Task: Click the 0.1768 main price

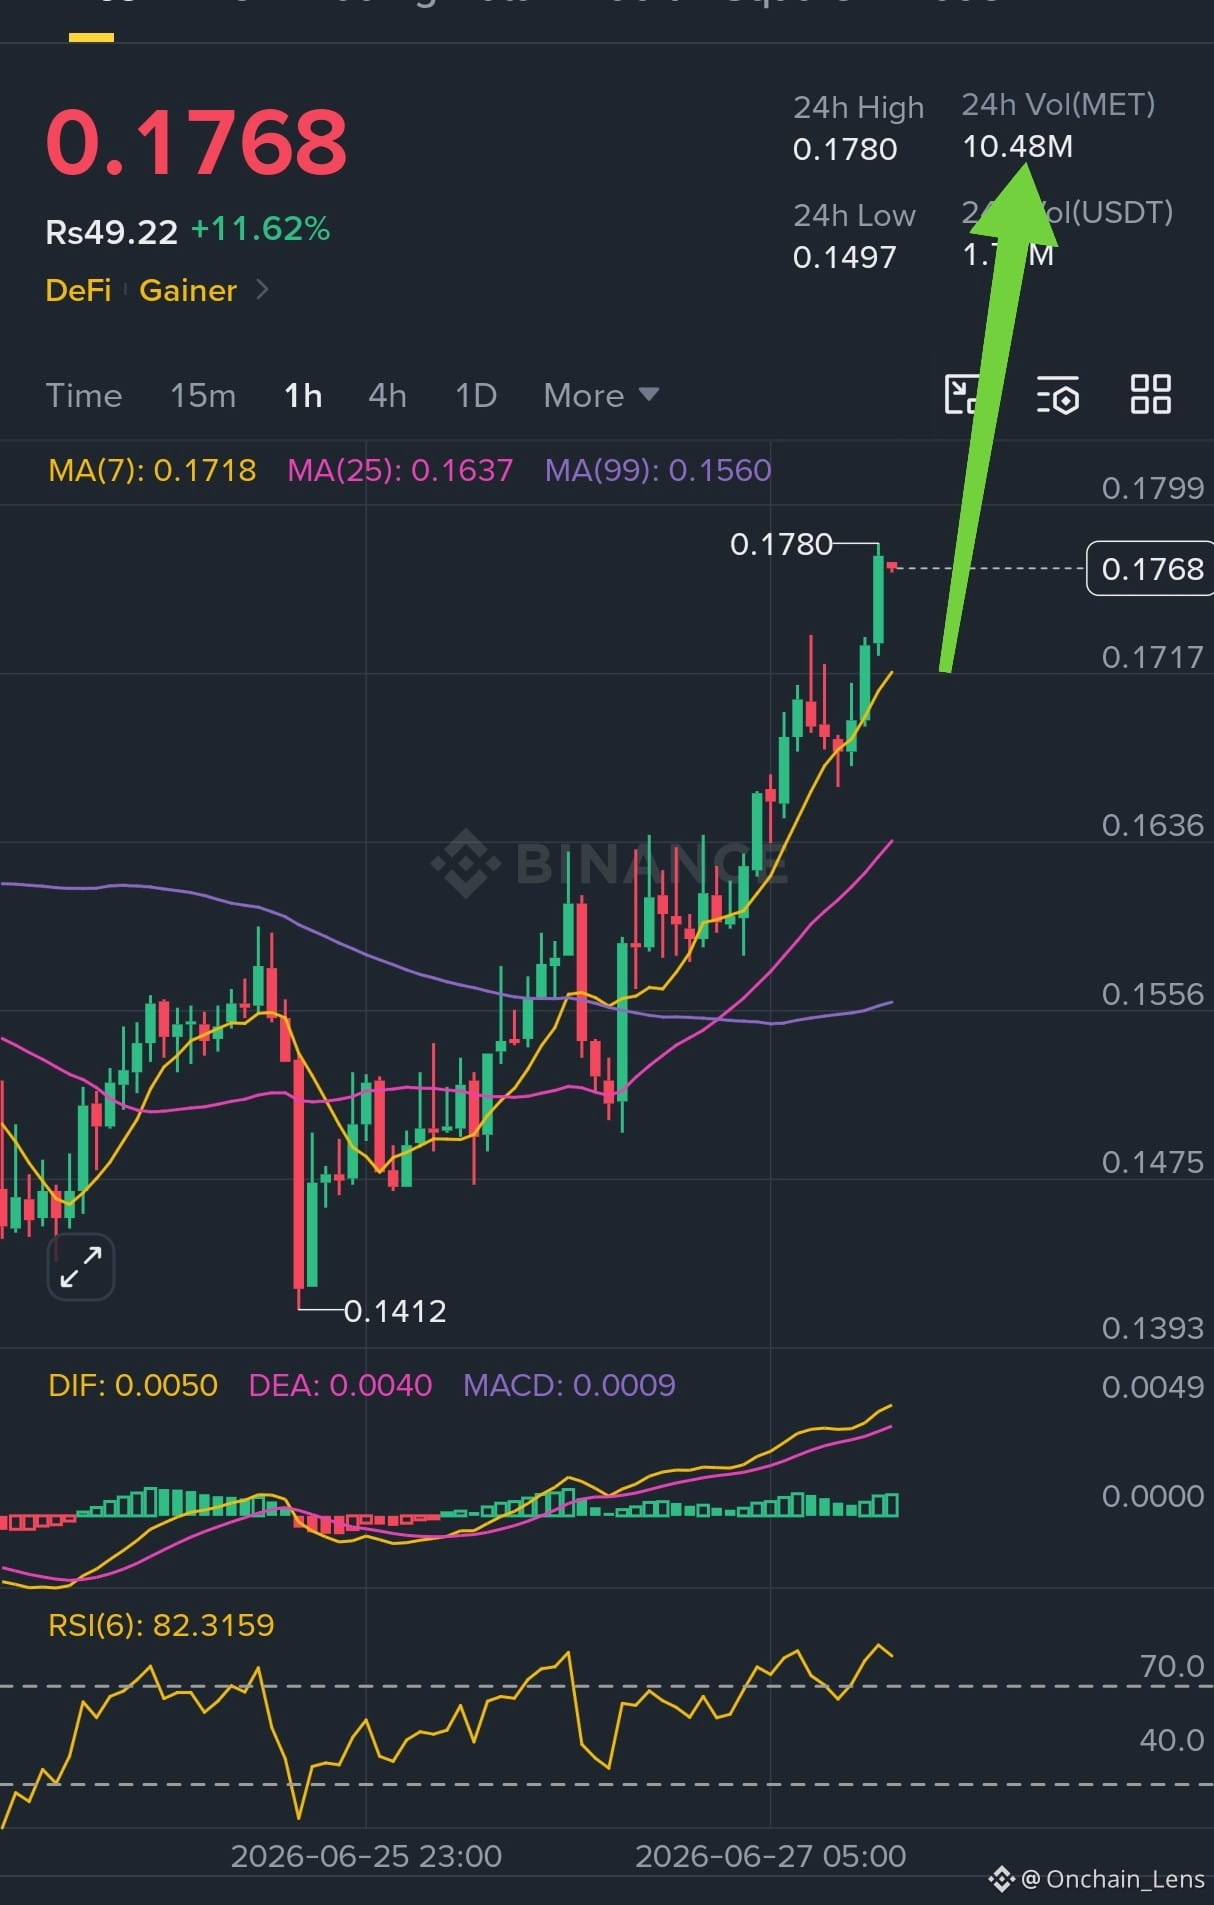Action: pos(197,142)
